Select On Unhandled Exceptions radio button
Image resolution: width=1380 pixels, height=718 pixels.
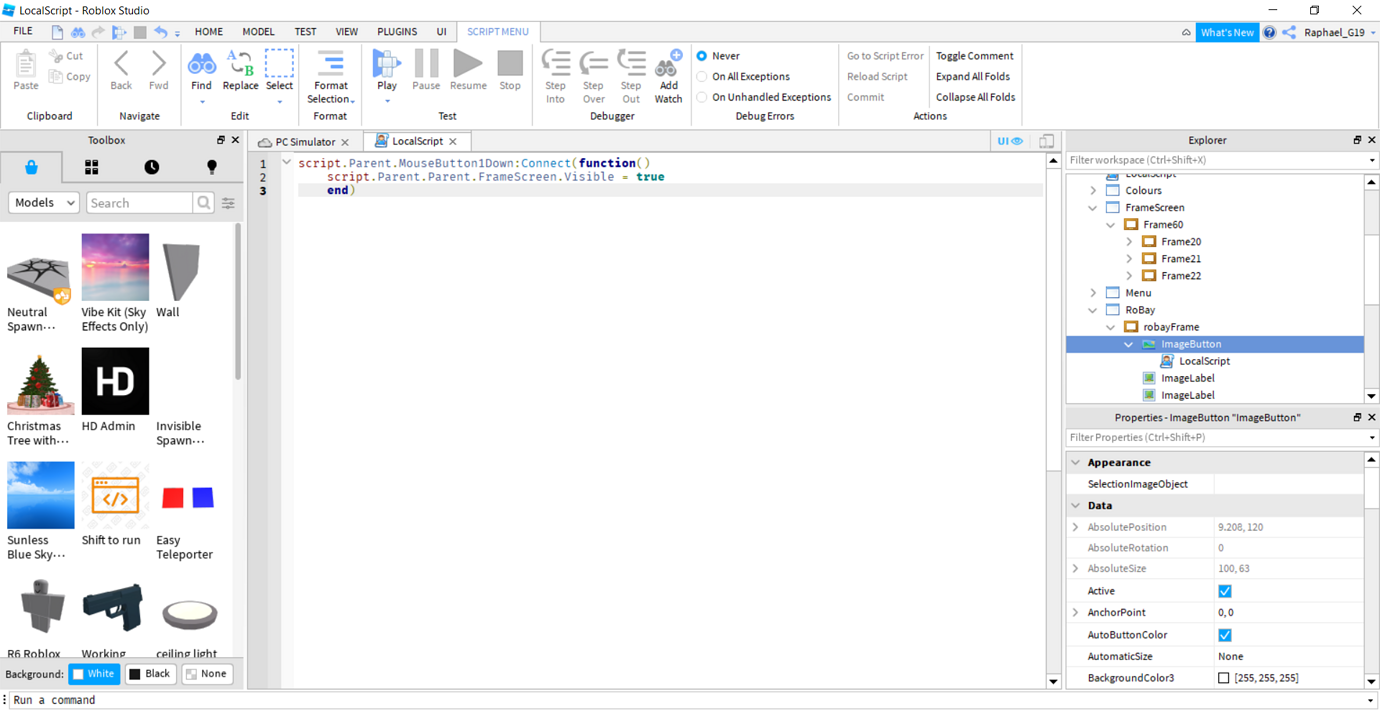[702, 97]
